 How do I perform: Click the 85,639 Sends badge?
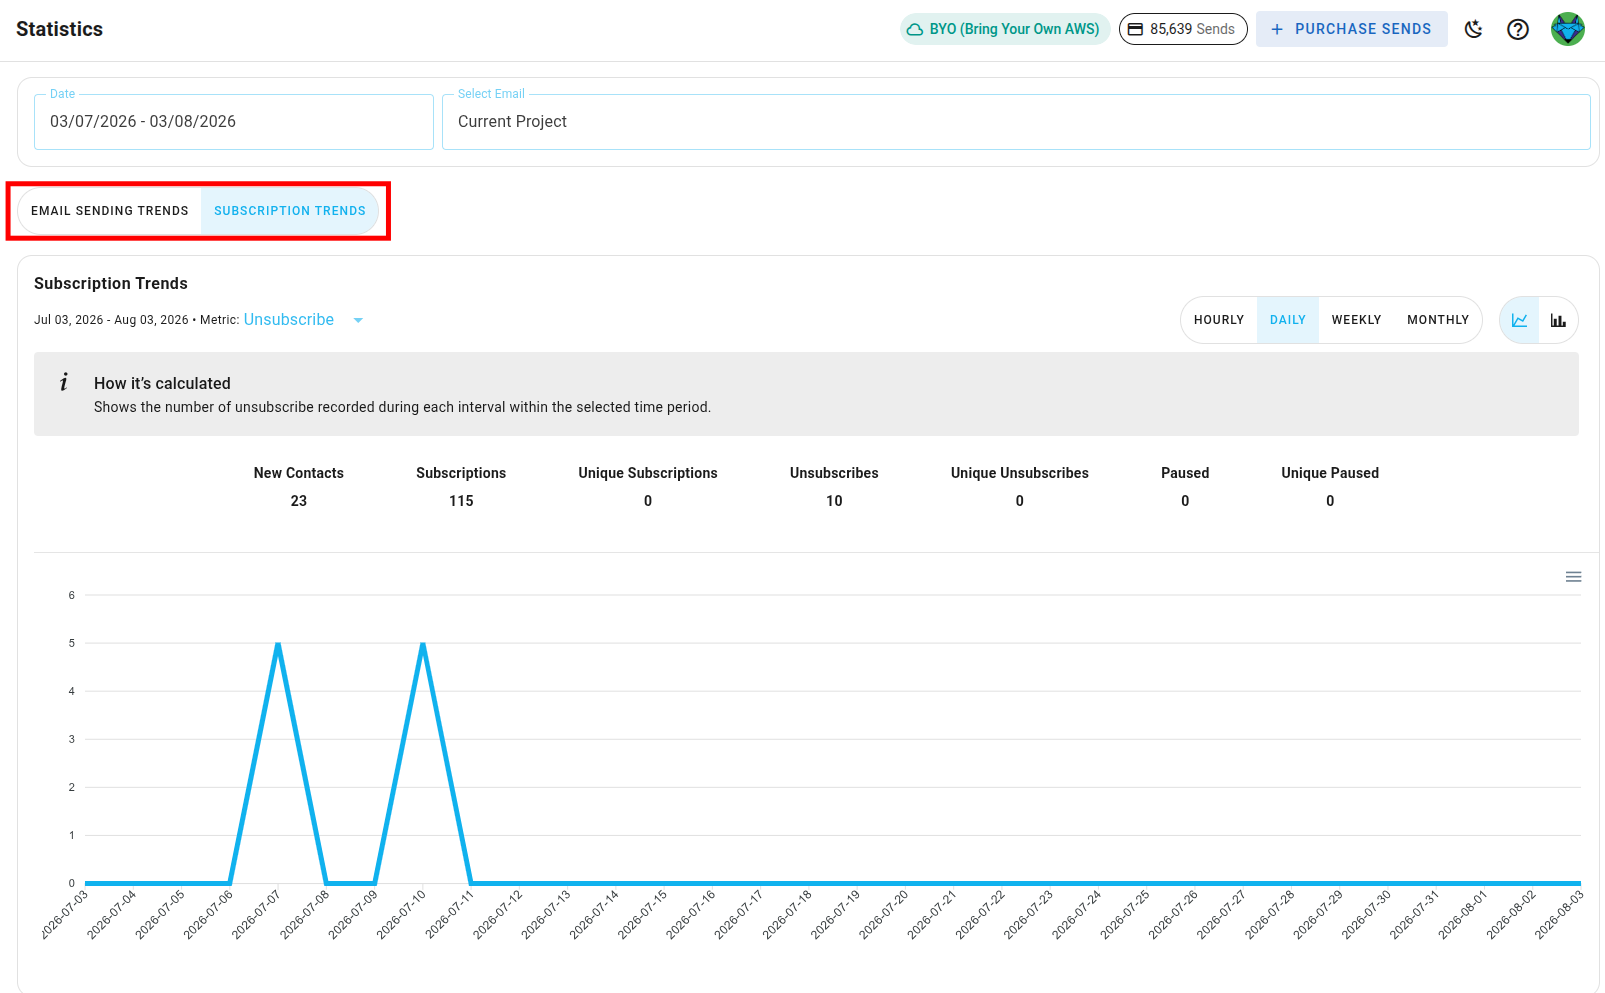click(x=1183, y=29)
